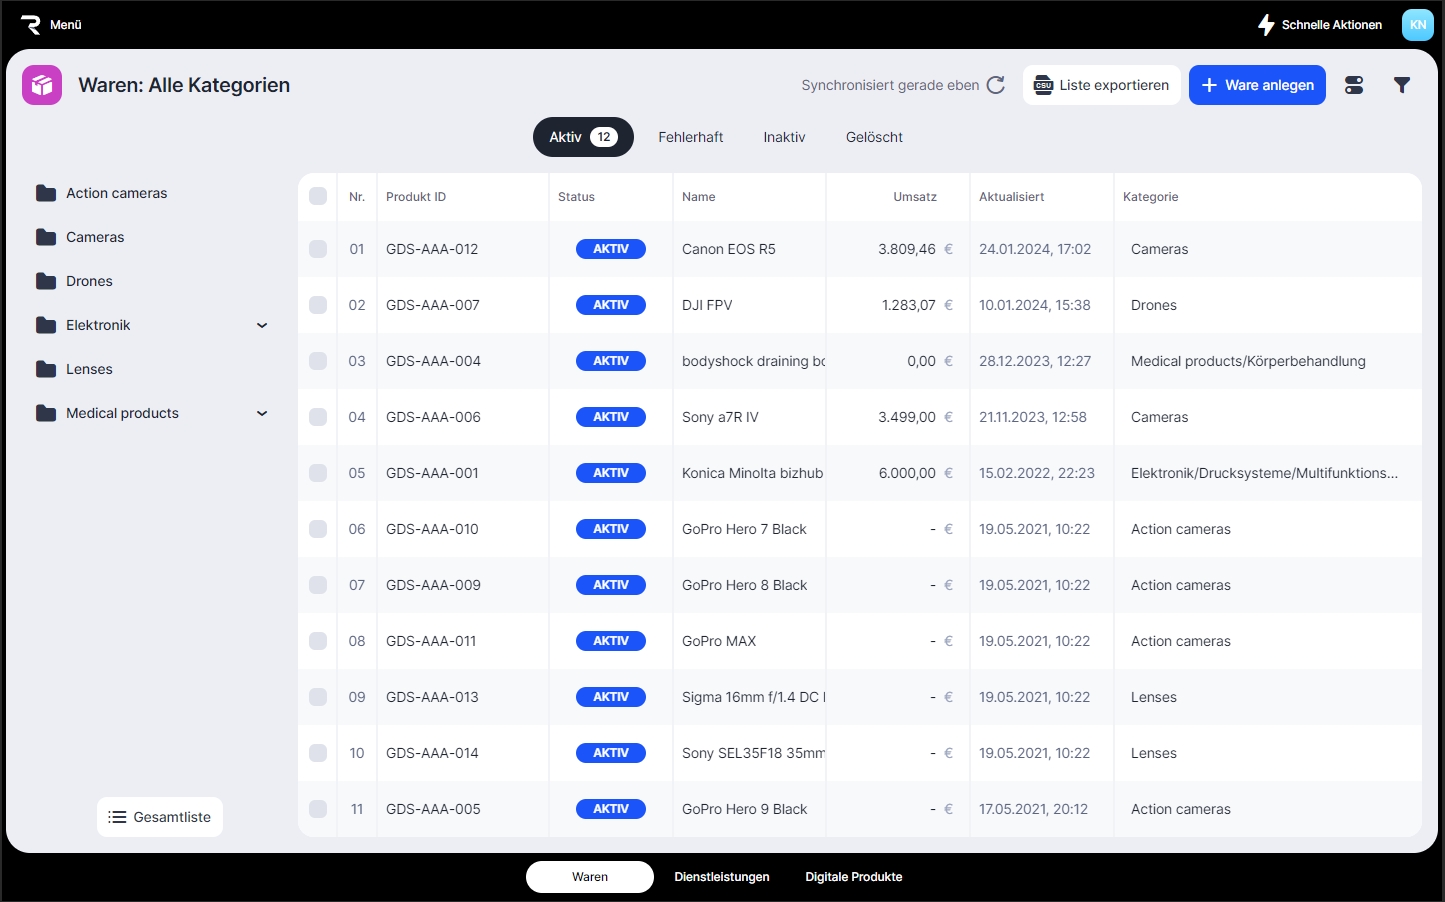
Task: Click the Schnelle Aktionen lightning icon
Action: (x=1266, y=25)
